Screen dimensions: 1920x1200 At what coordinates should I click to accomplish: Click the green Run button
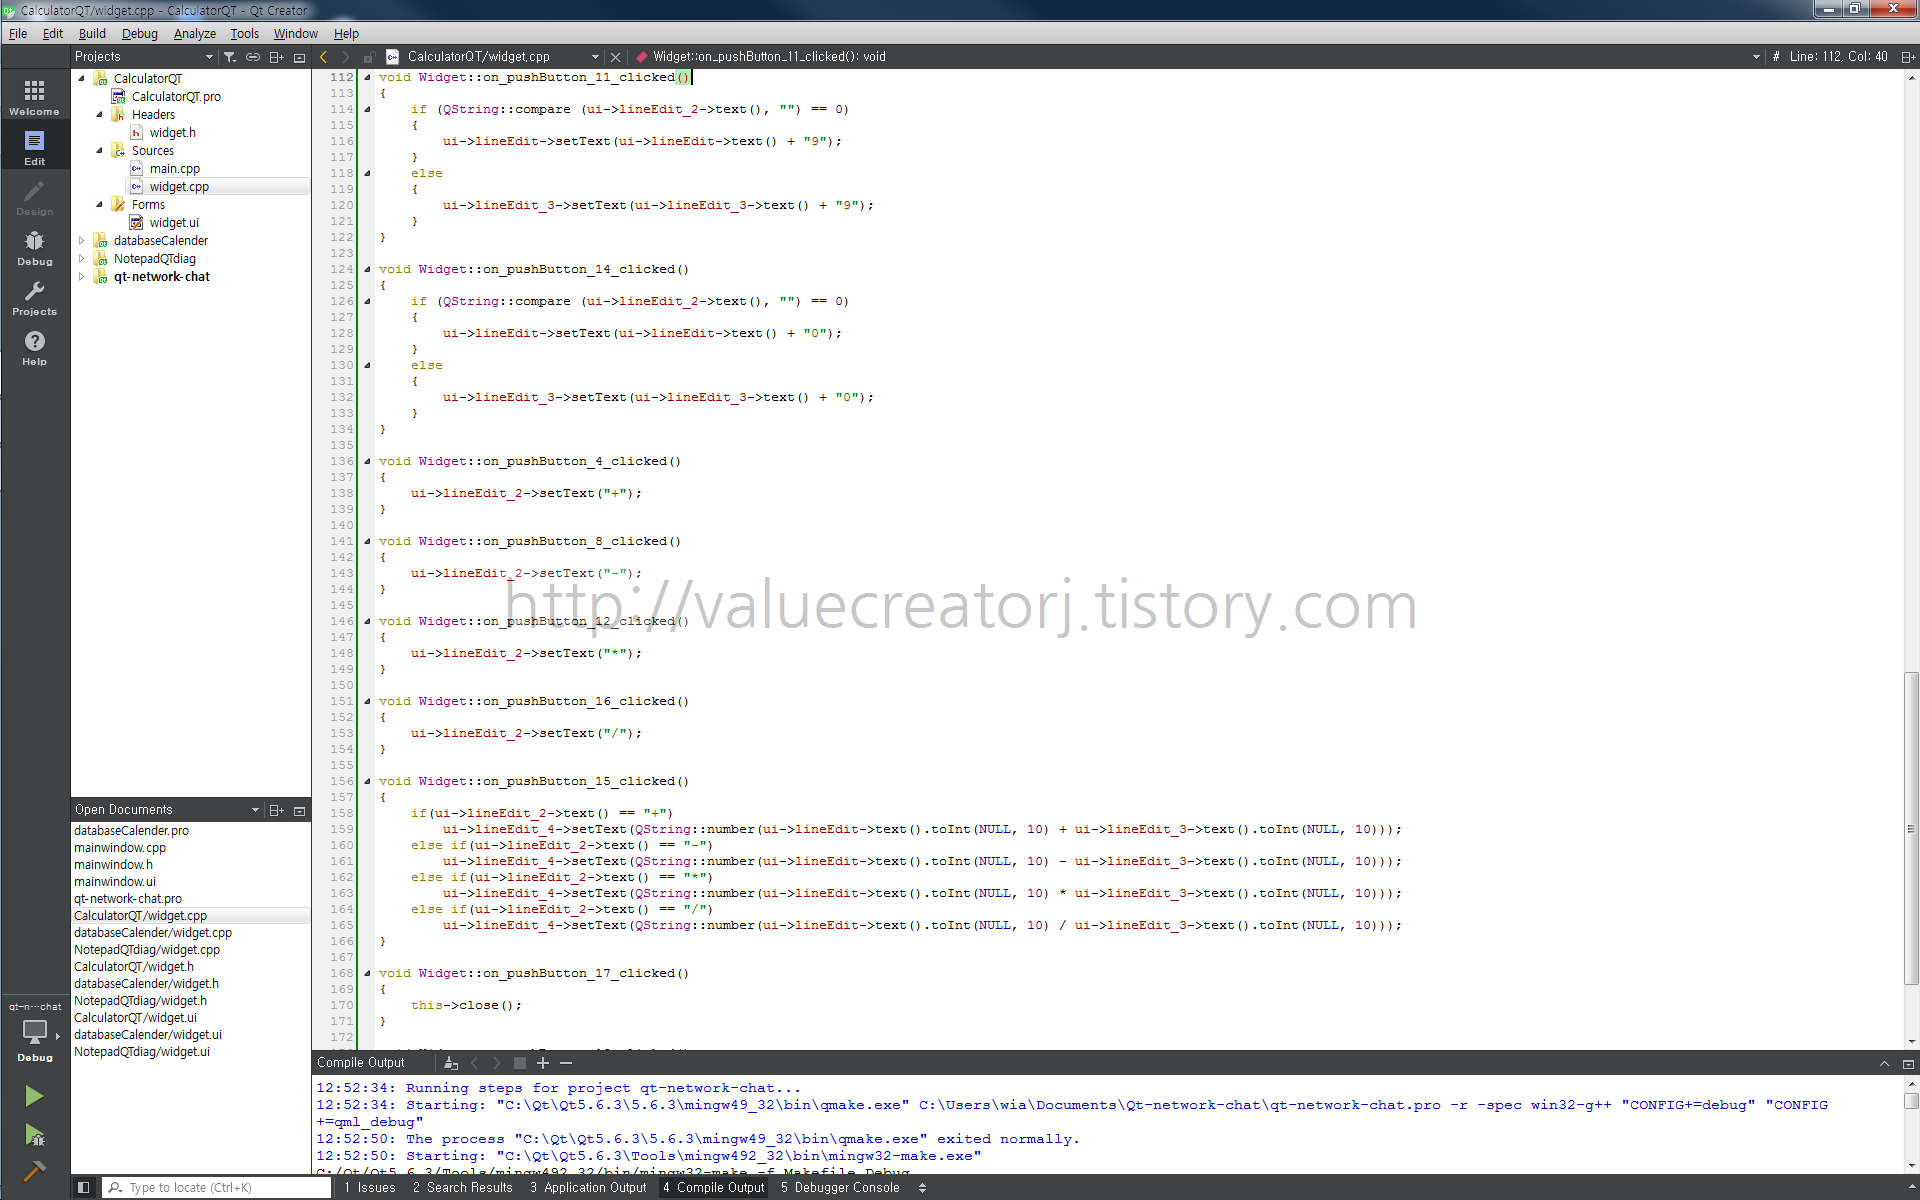34,1096
